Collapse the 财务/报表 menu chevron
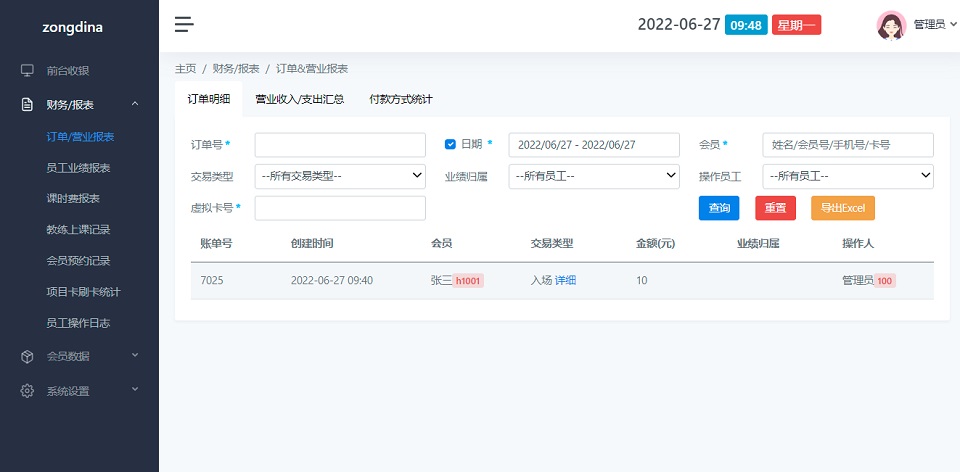 [x=135, y=104]
